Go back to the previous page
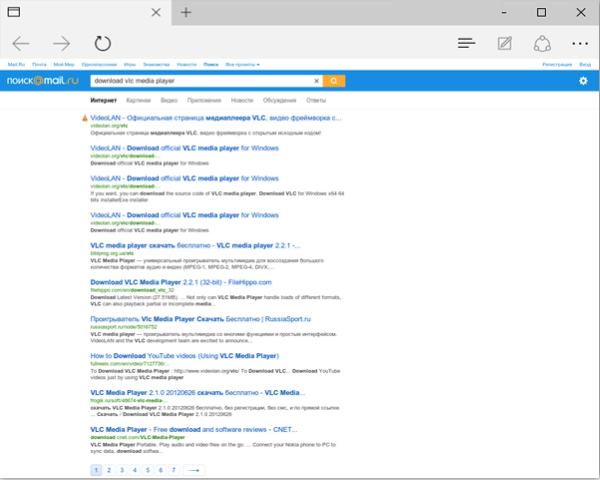 click(x=21, y=44)
